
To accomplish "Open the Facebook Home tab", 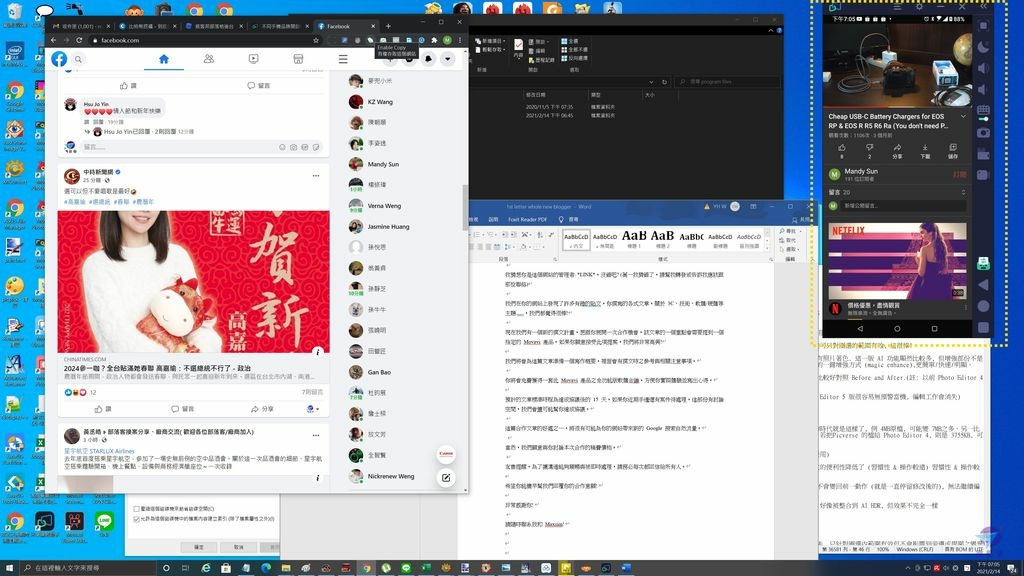I will (x=163, y=59).
